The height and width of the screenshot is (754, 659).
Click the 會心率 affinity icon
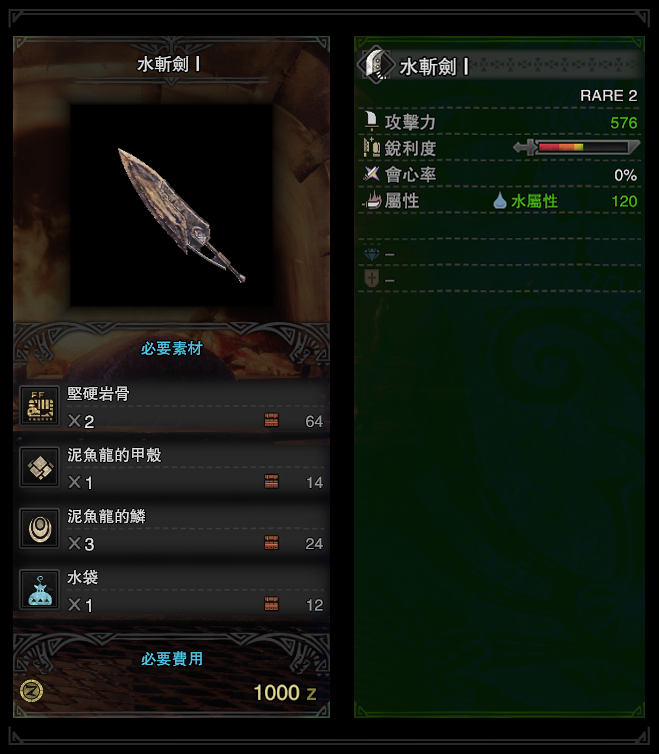coord(371,174)
